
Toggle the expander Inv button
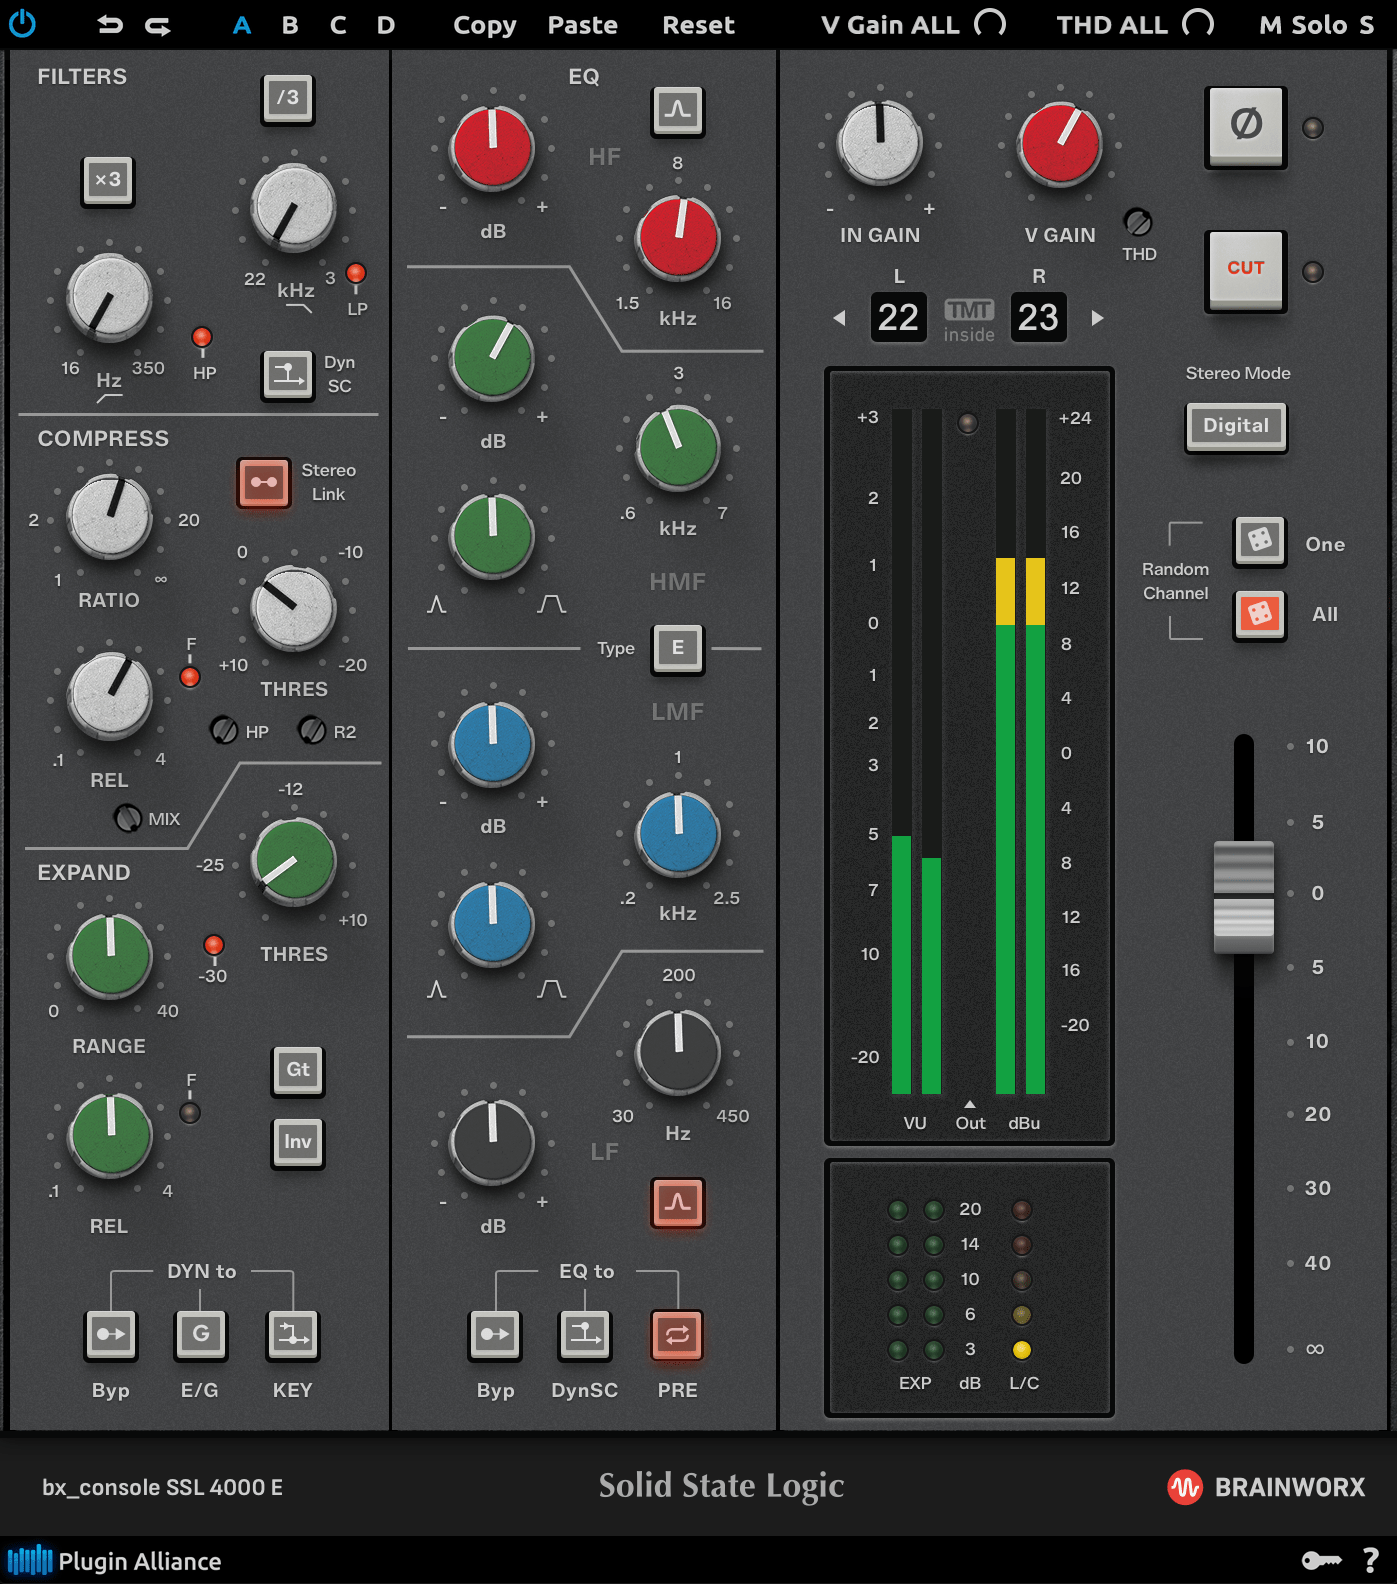pos(298,1142)
